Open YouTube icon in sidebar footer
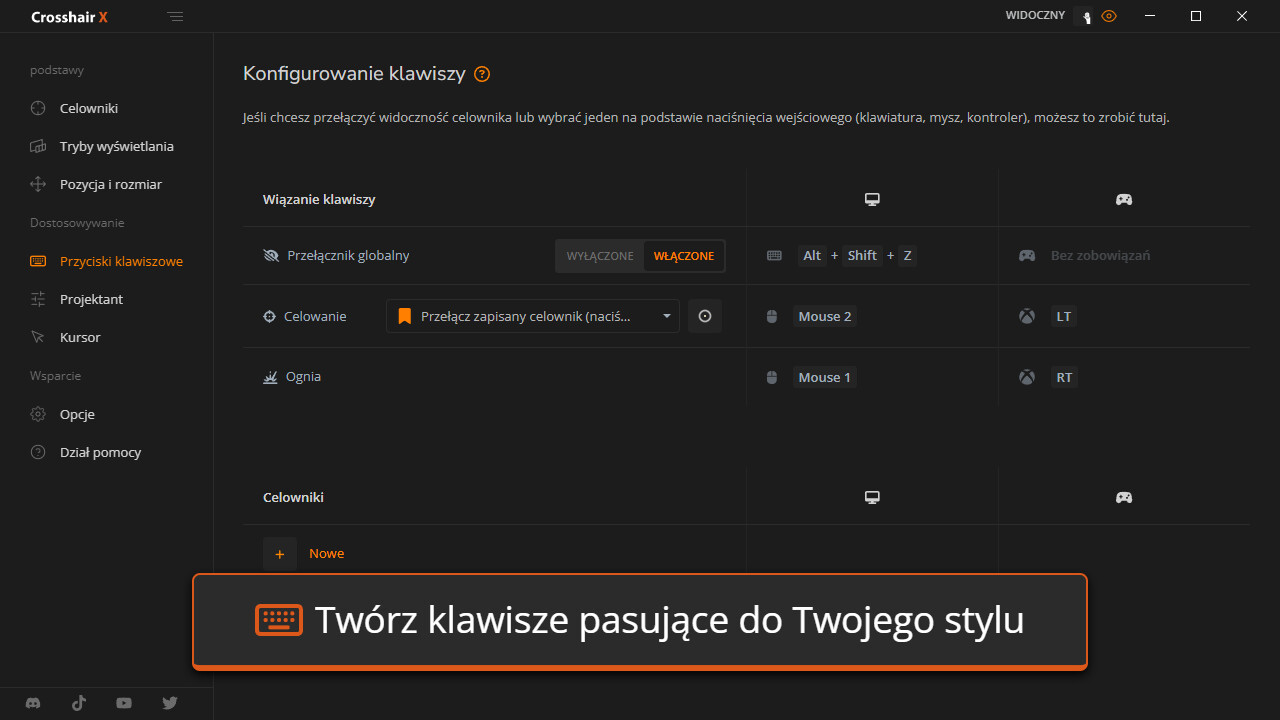Image resolution: width=1280 pixels, height=720 pixels. tap(124, 703)
